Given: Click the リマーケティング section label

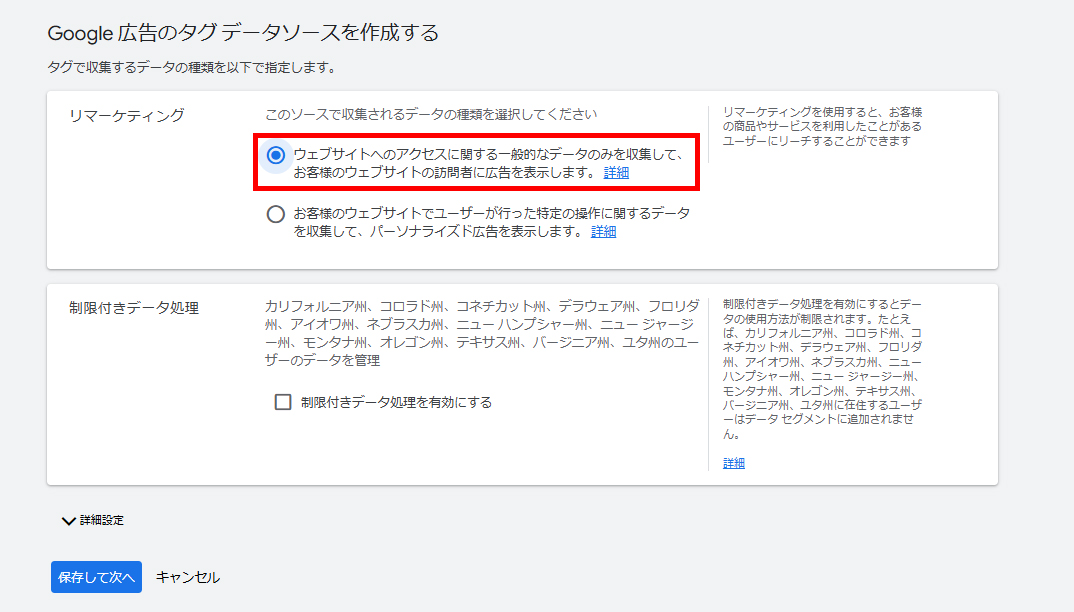Looking at the screenshot, I should pyautogui.click(x=126, y=115).
